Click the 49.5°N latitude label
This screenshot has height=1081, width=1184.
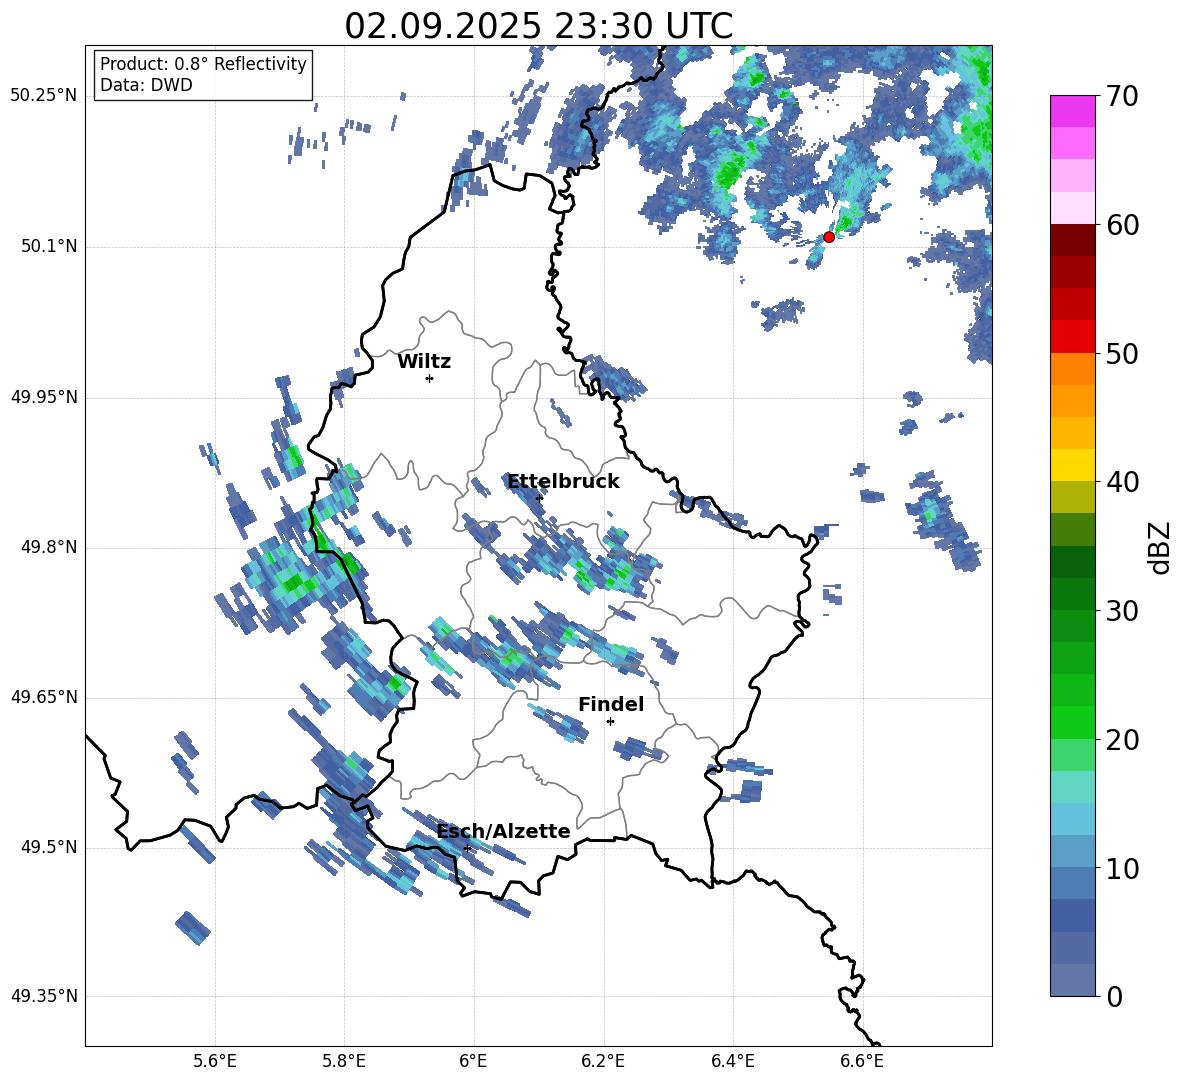click(x=49, y=847)
